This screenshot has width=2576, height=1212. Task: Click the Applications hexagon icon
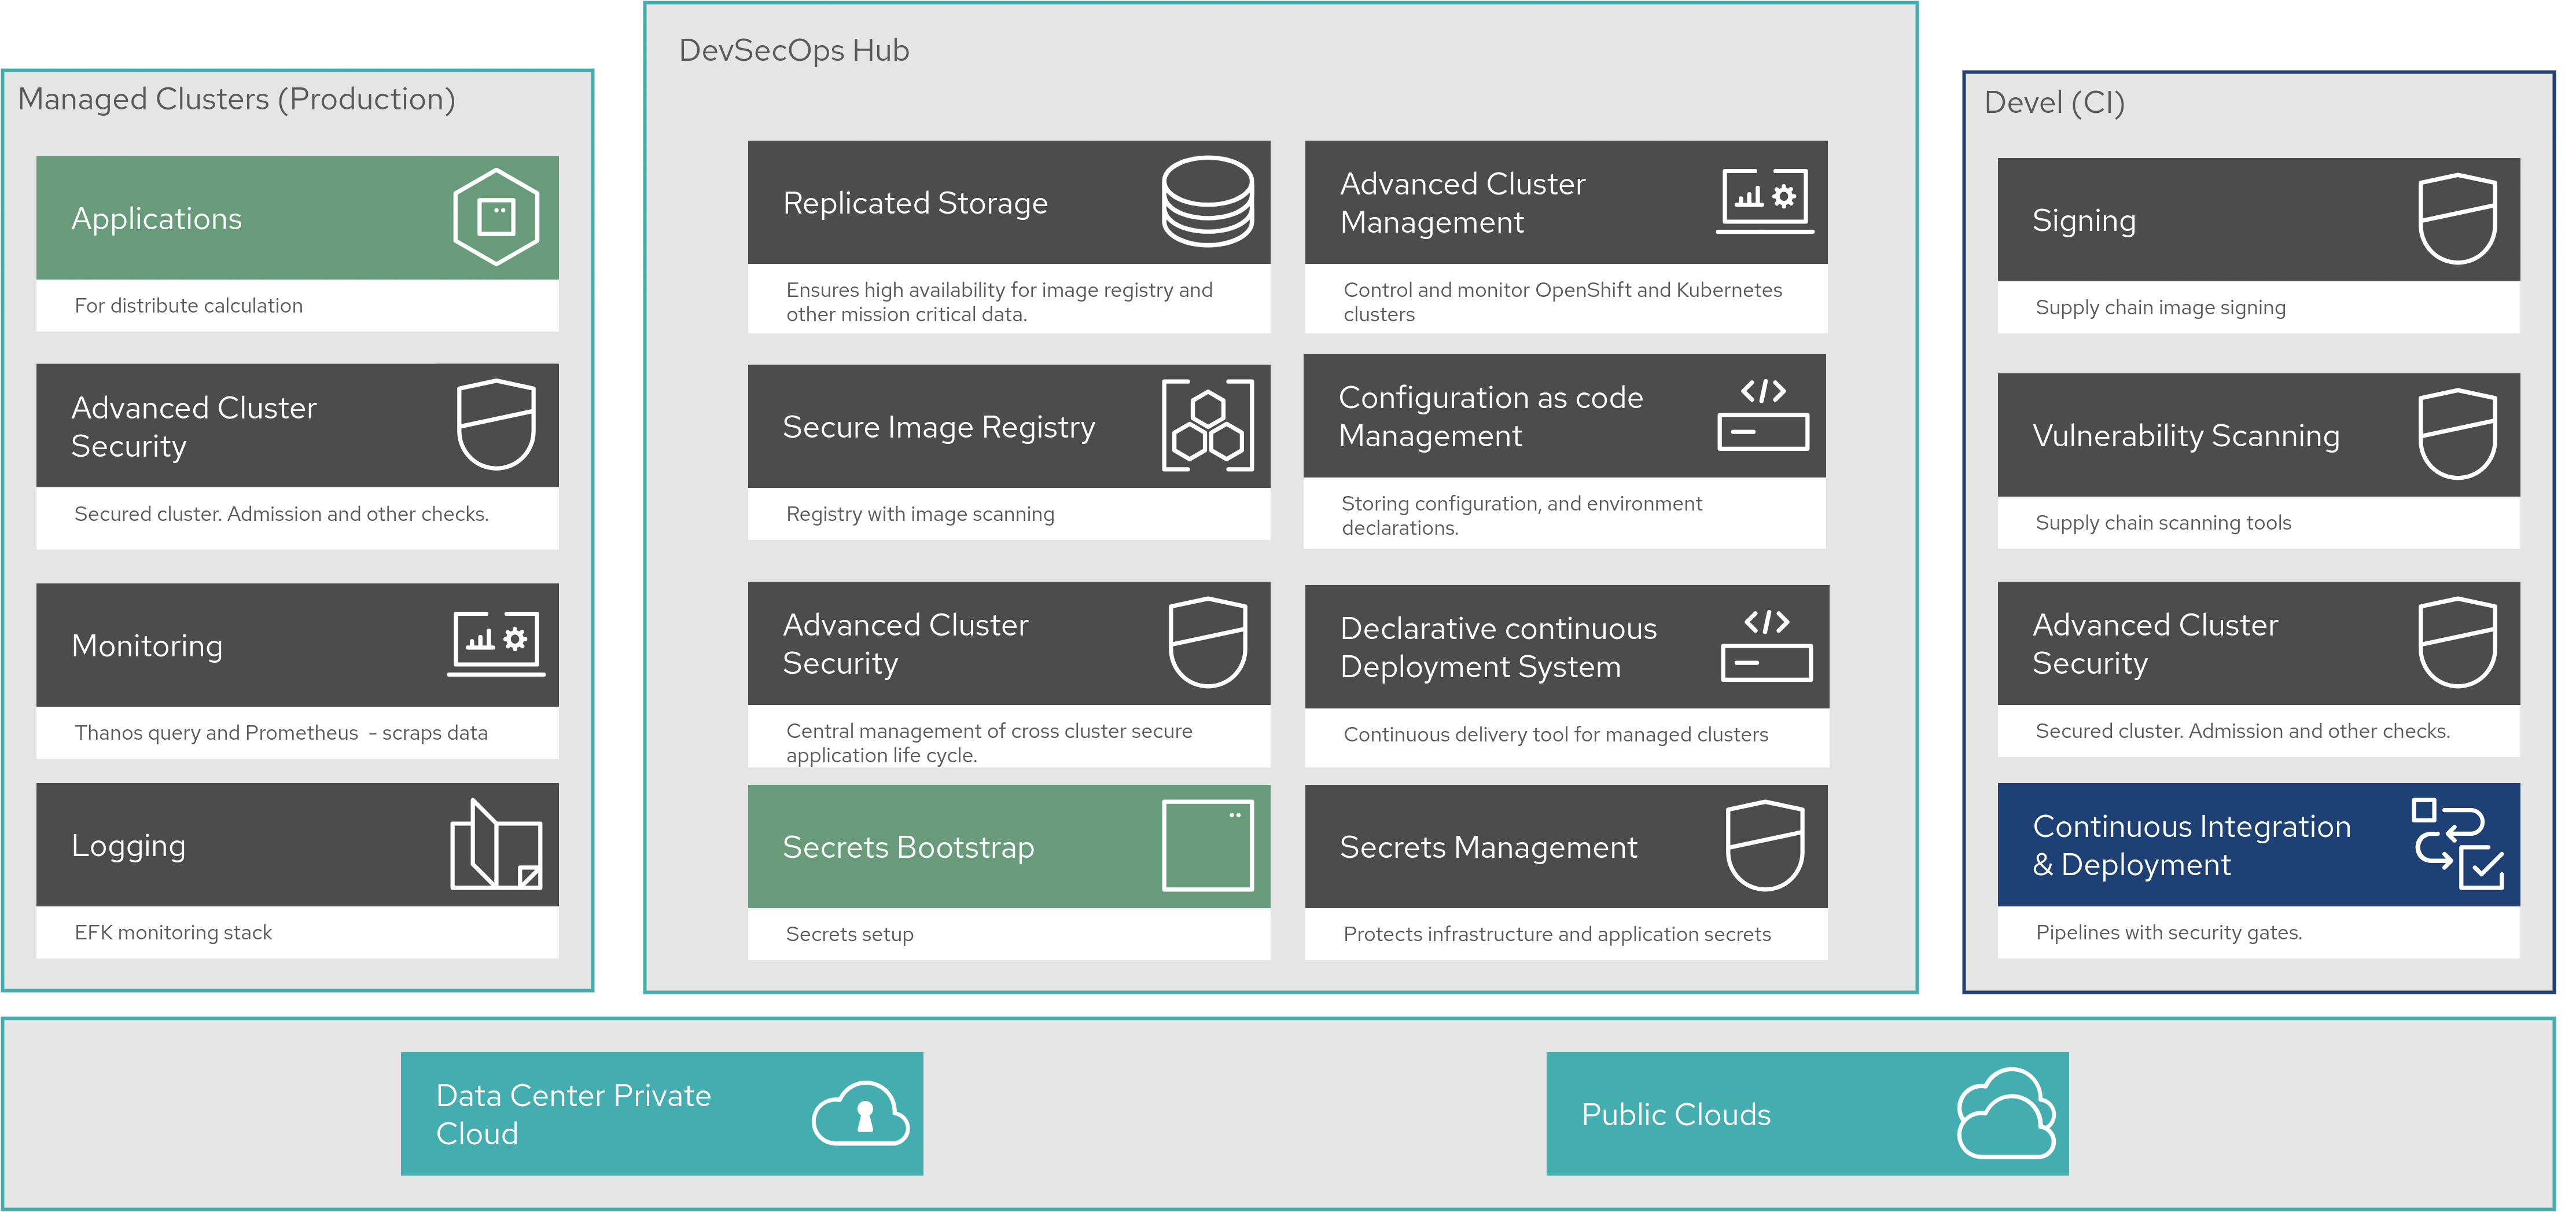(496, 217)
